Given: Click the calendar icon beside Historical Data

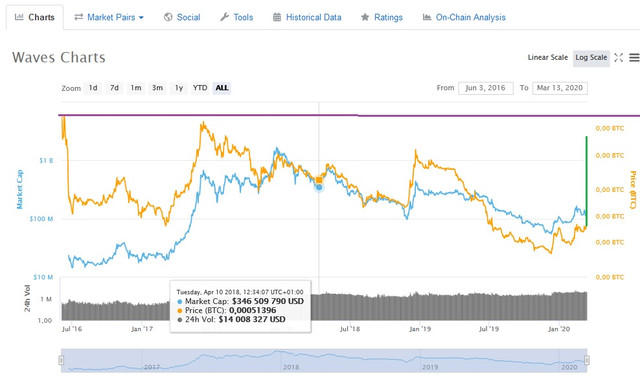Looking at the screenshot, I should pyautogui.click(x=277, y=17).
